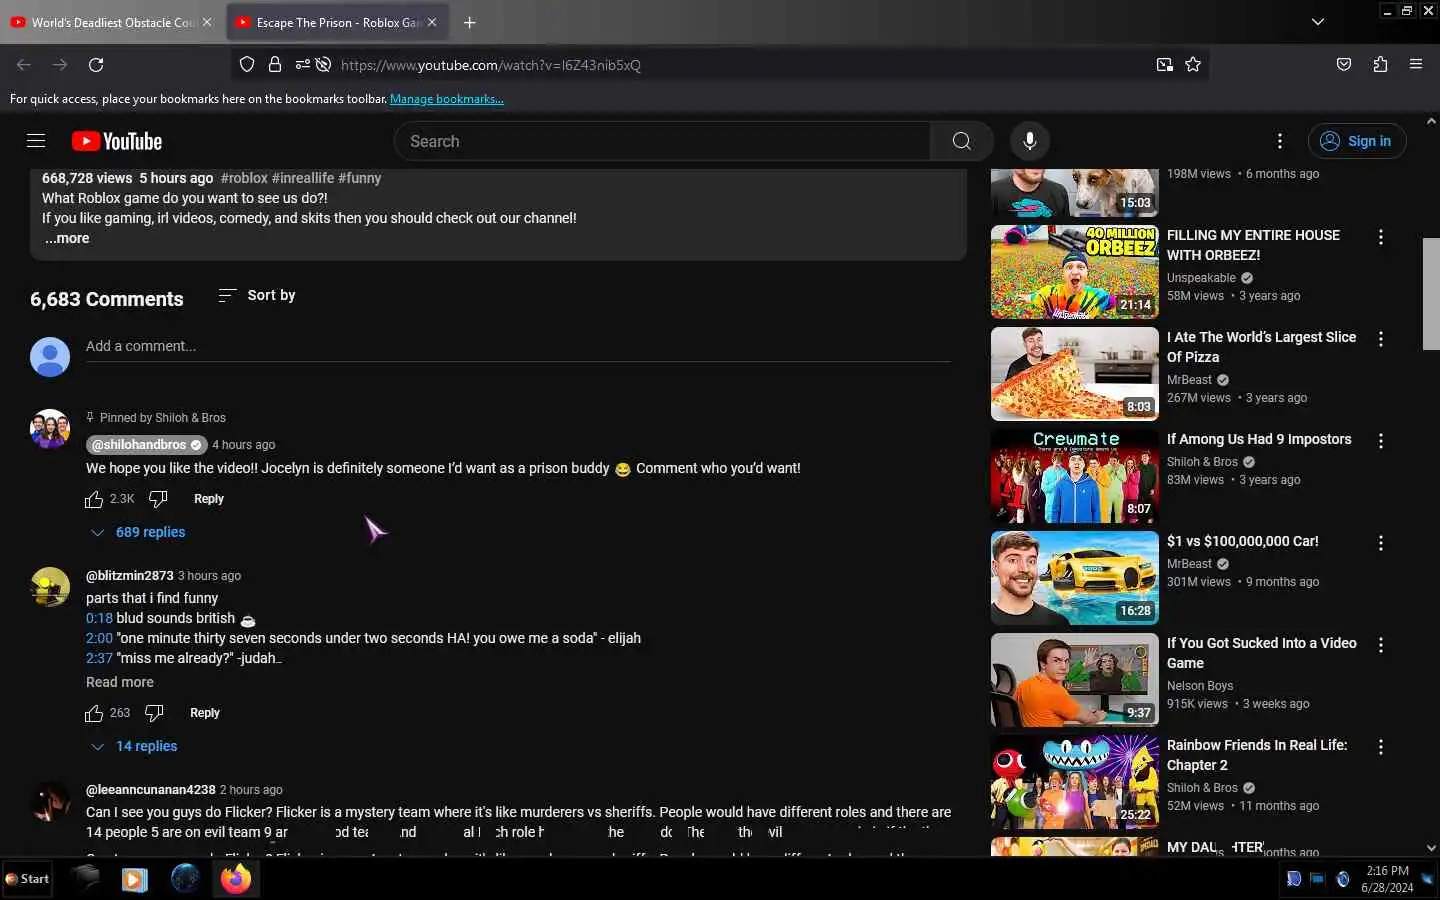
Task: Click the #roblox hashtag
Action: [244, 178]
